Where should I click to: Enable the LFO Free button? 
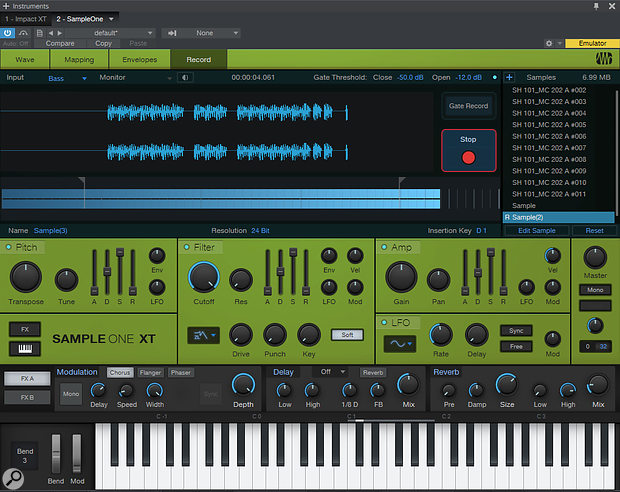point(516,346)
